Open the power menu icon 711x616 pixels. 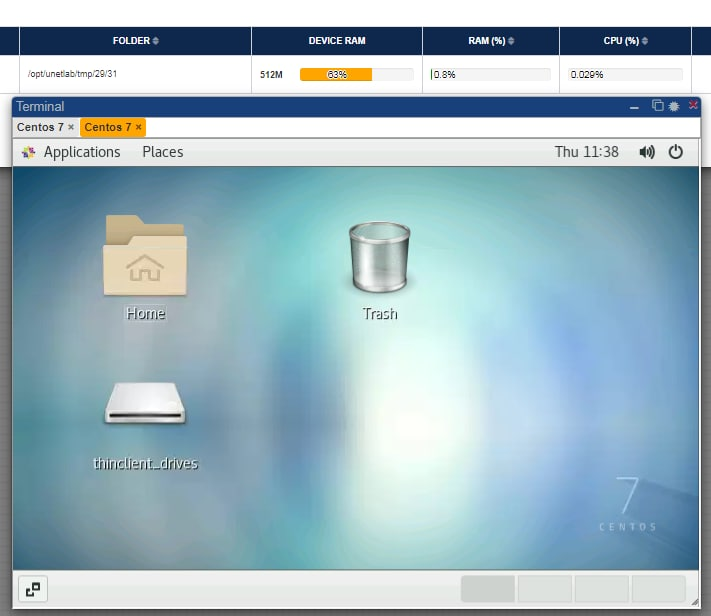[676, 152]
